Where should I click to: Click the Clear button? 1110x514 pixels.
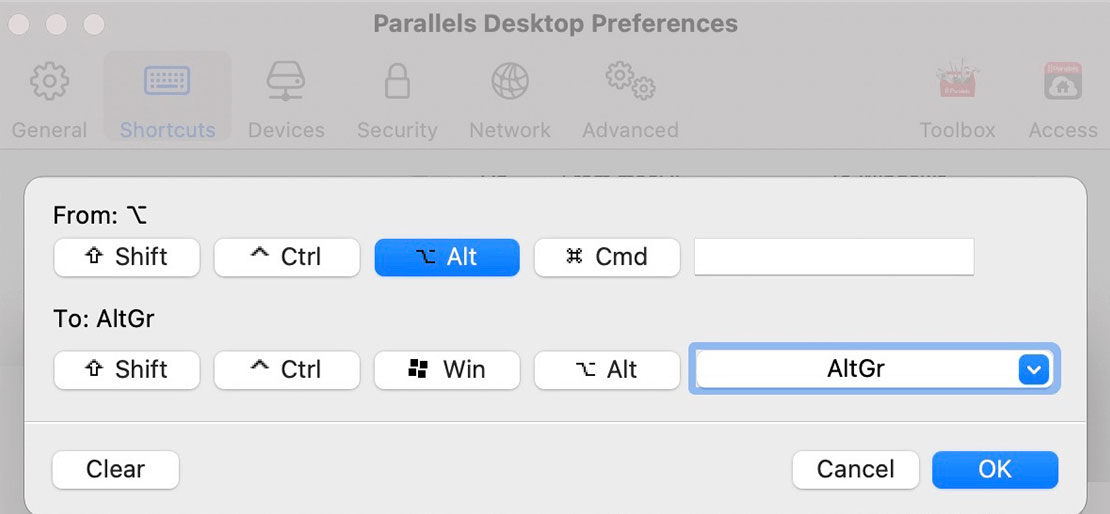pos(115,469)
